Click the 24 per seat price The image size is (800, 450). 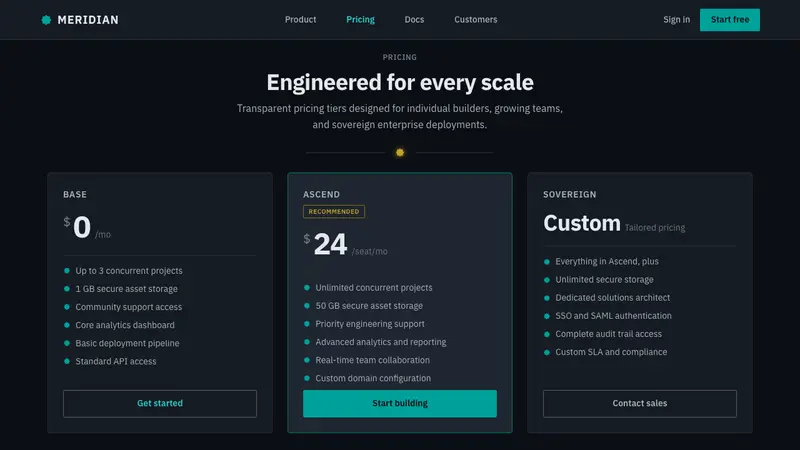pos(331,244)
